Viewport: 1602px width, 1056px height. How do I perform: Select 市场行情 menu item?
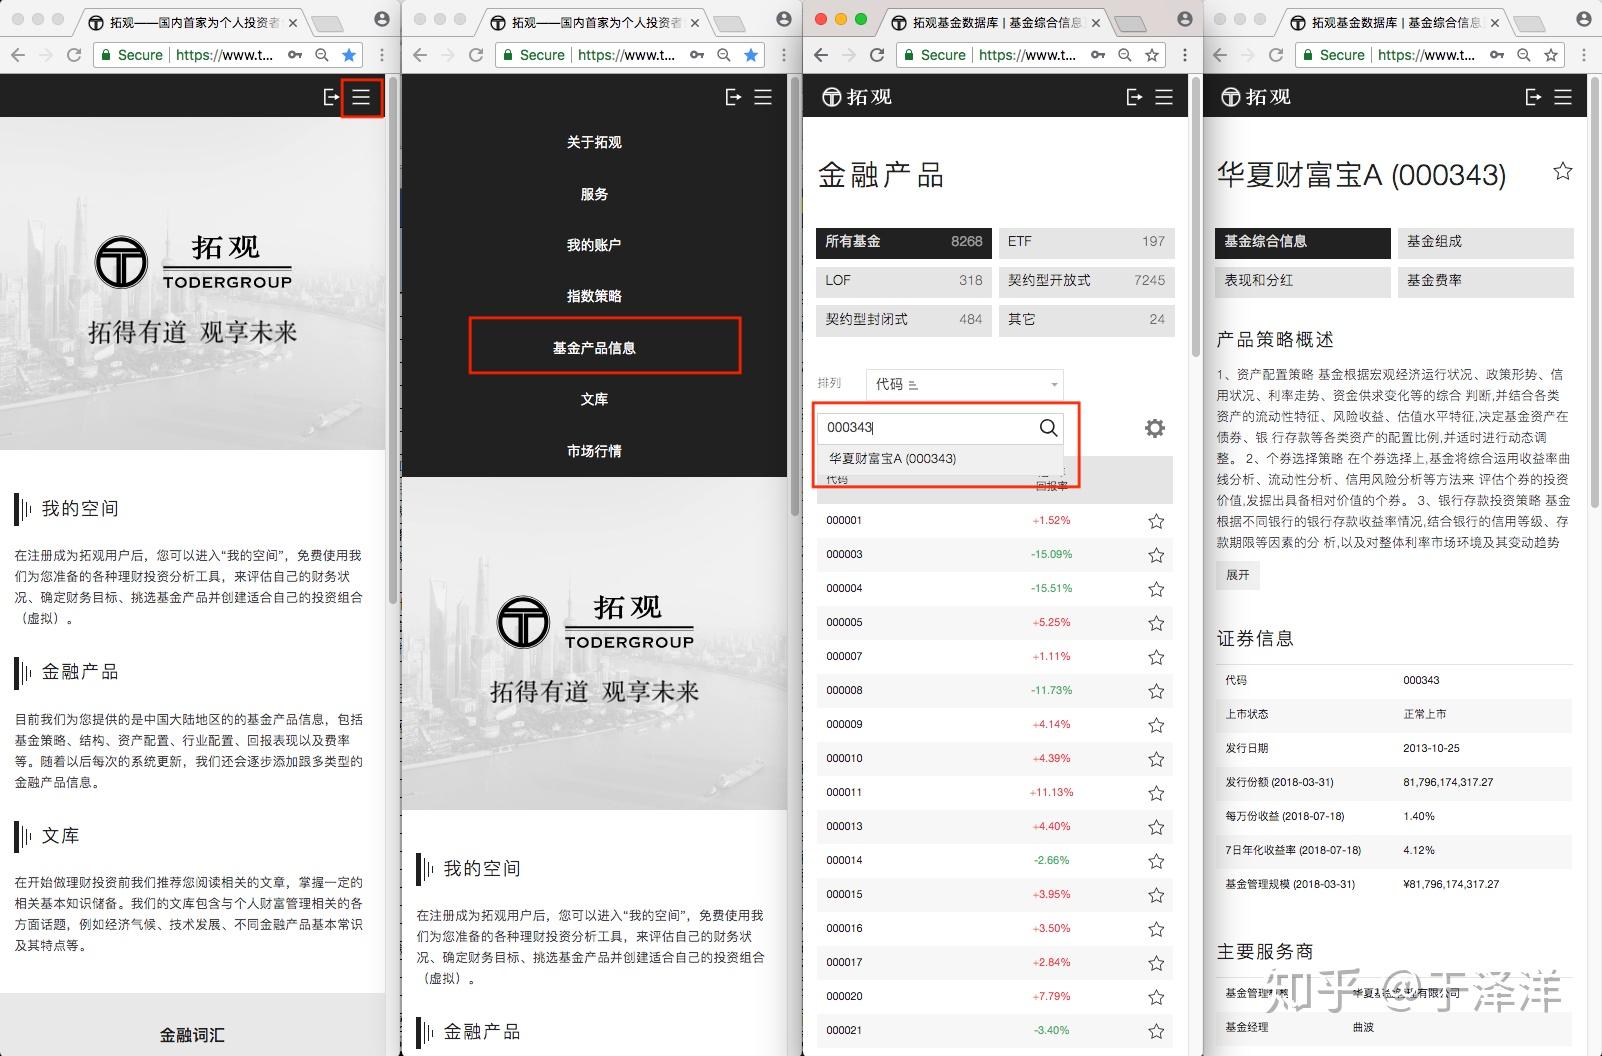pos(594,451)
